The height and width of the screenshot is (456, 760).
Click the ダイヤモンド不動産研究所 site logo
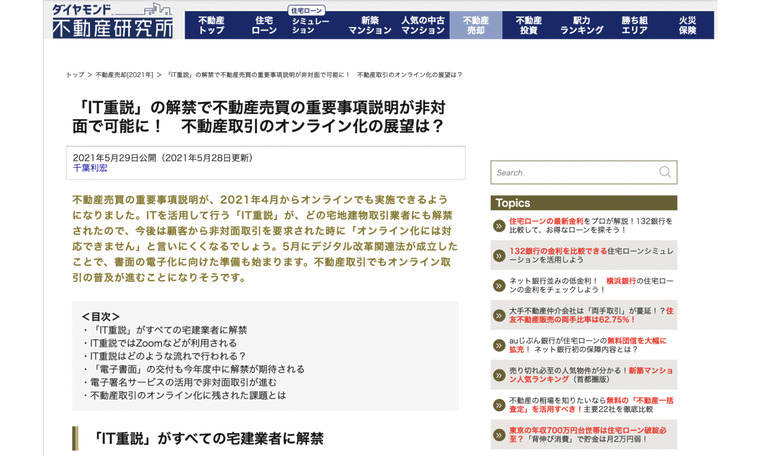tap(112, 21)
